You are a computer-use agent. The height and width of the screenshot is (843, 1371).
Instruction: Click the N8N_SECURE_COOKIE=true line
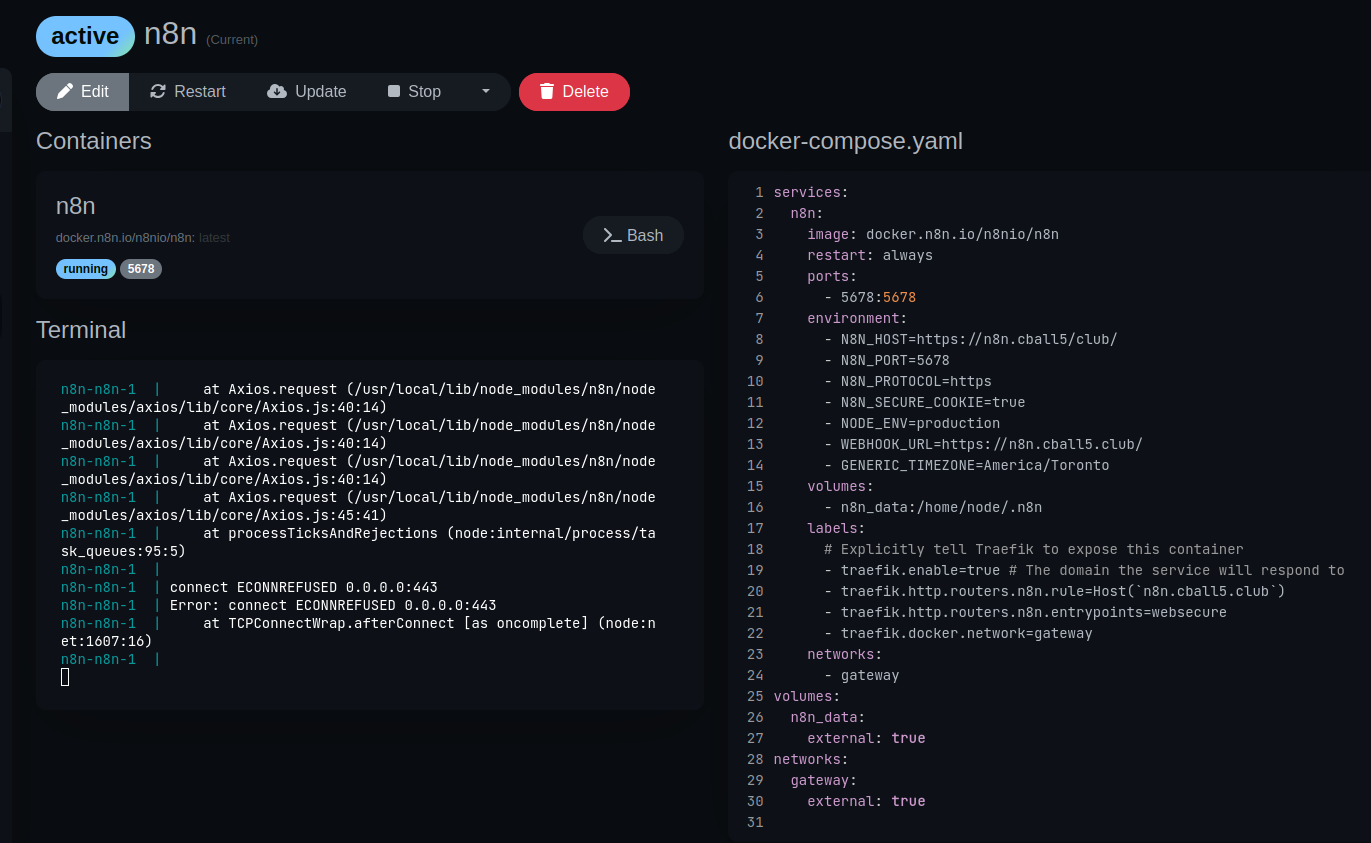tap(925, 402)
